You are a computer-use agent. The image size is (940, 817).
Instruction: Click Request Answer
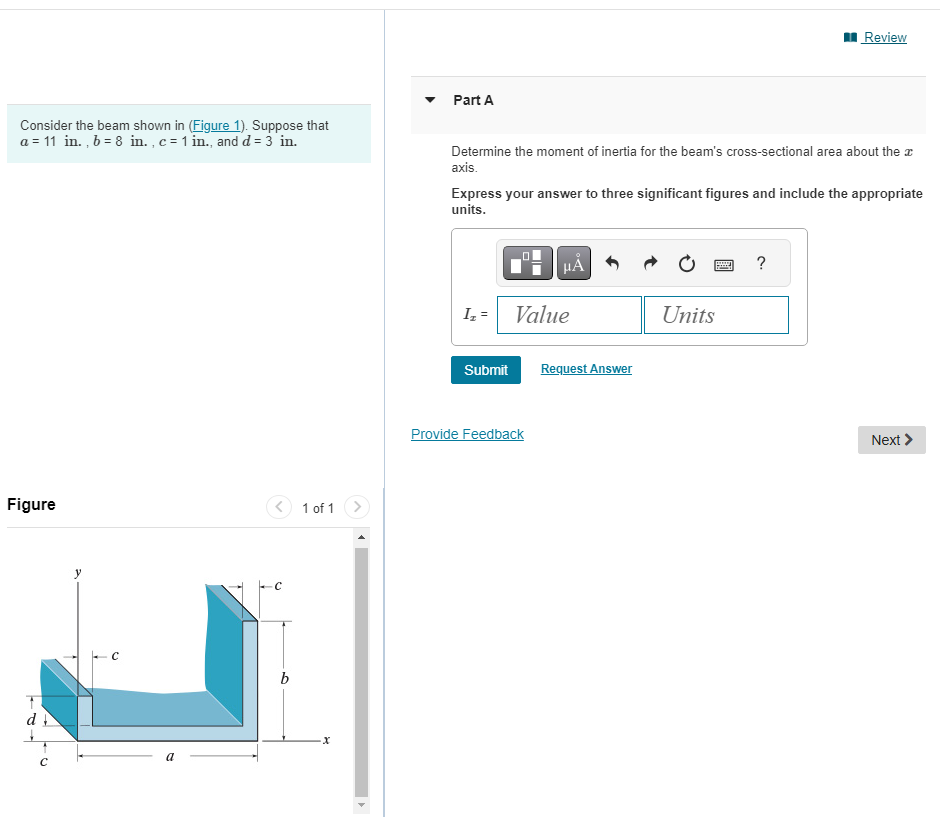pos(585,369)
